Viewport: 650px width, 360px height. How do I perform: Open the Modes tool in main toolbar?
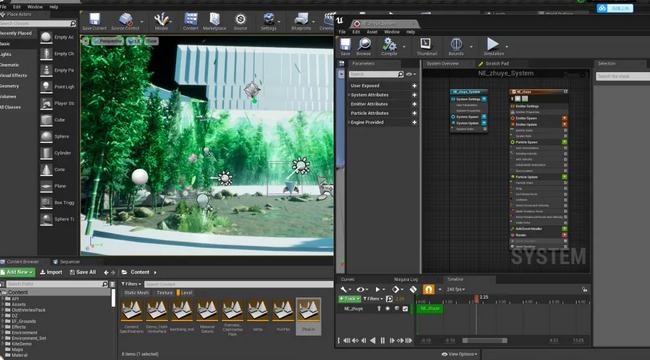click(161, 19)
